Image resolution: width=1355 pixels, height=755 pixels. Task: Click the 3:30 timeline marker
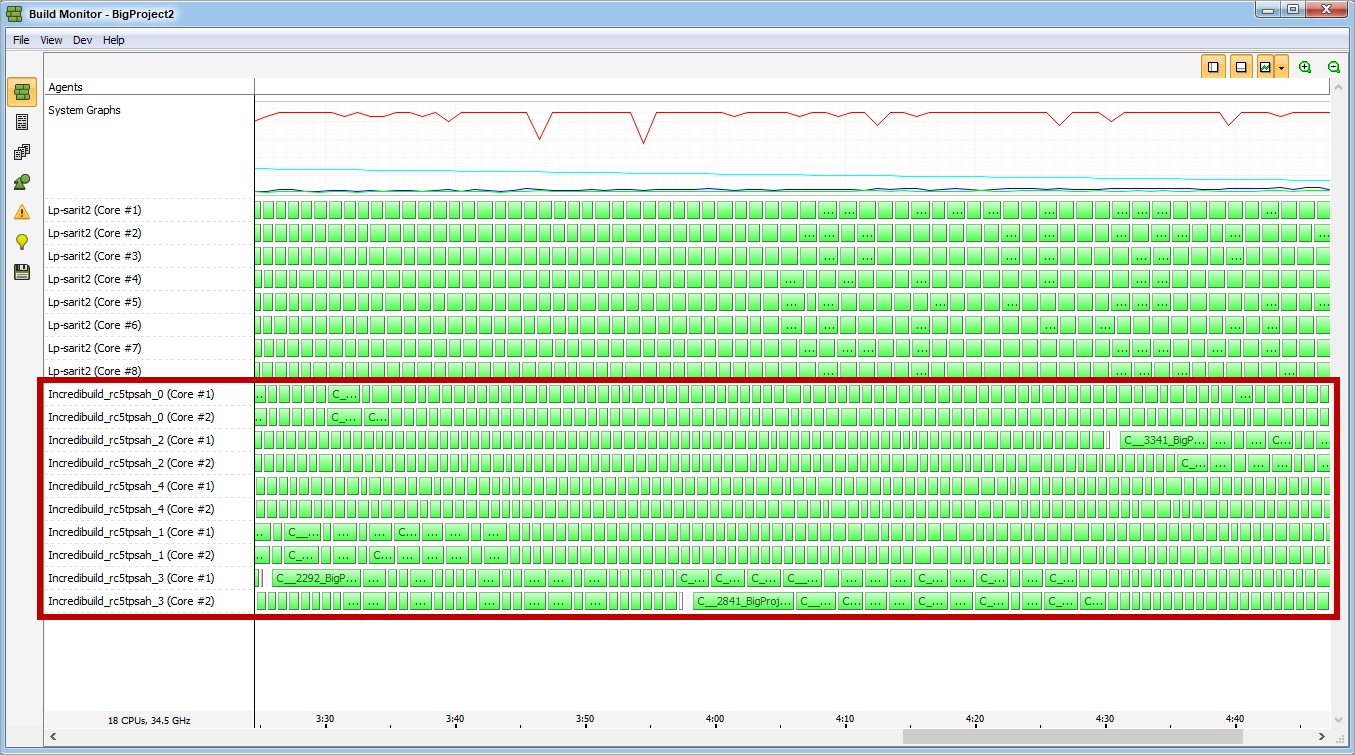click(325, 718)
